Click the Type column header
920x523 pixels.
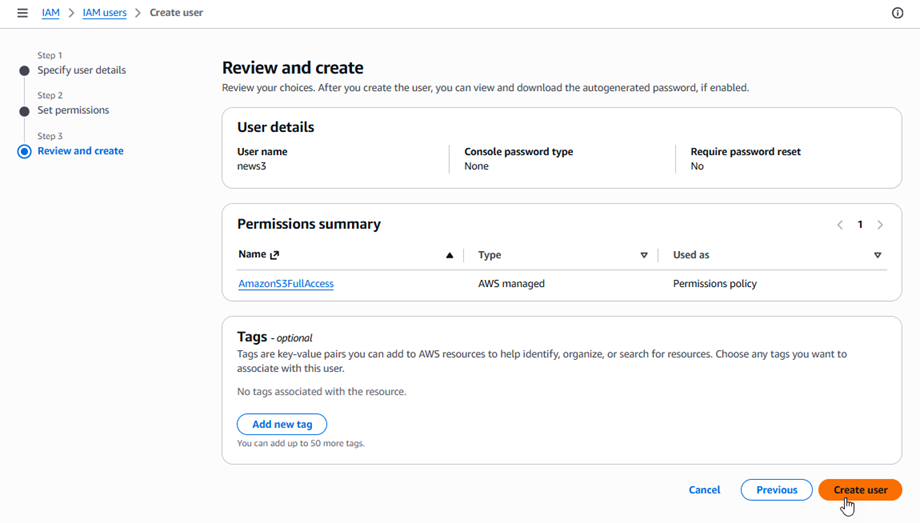tap(489, 255)
